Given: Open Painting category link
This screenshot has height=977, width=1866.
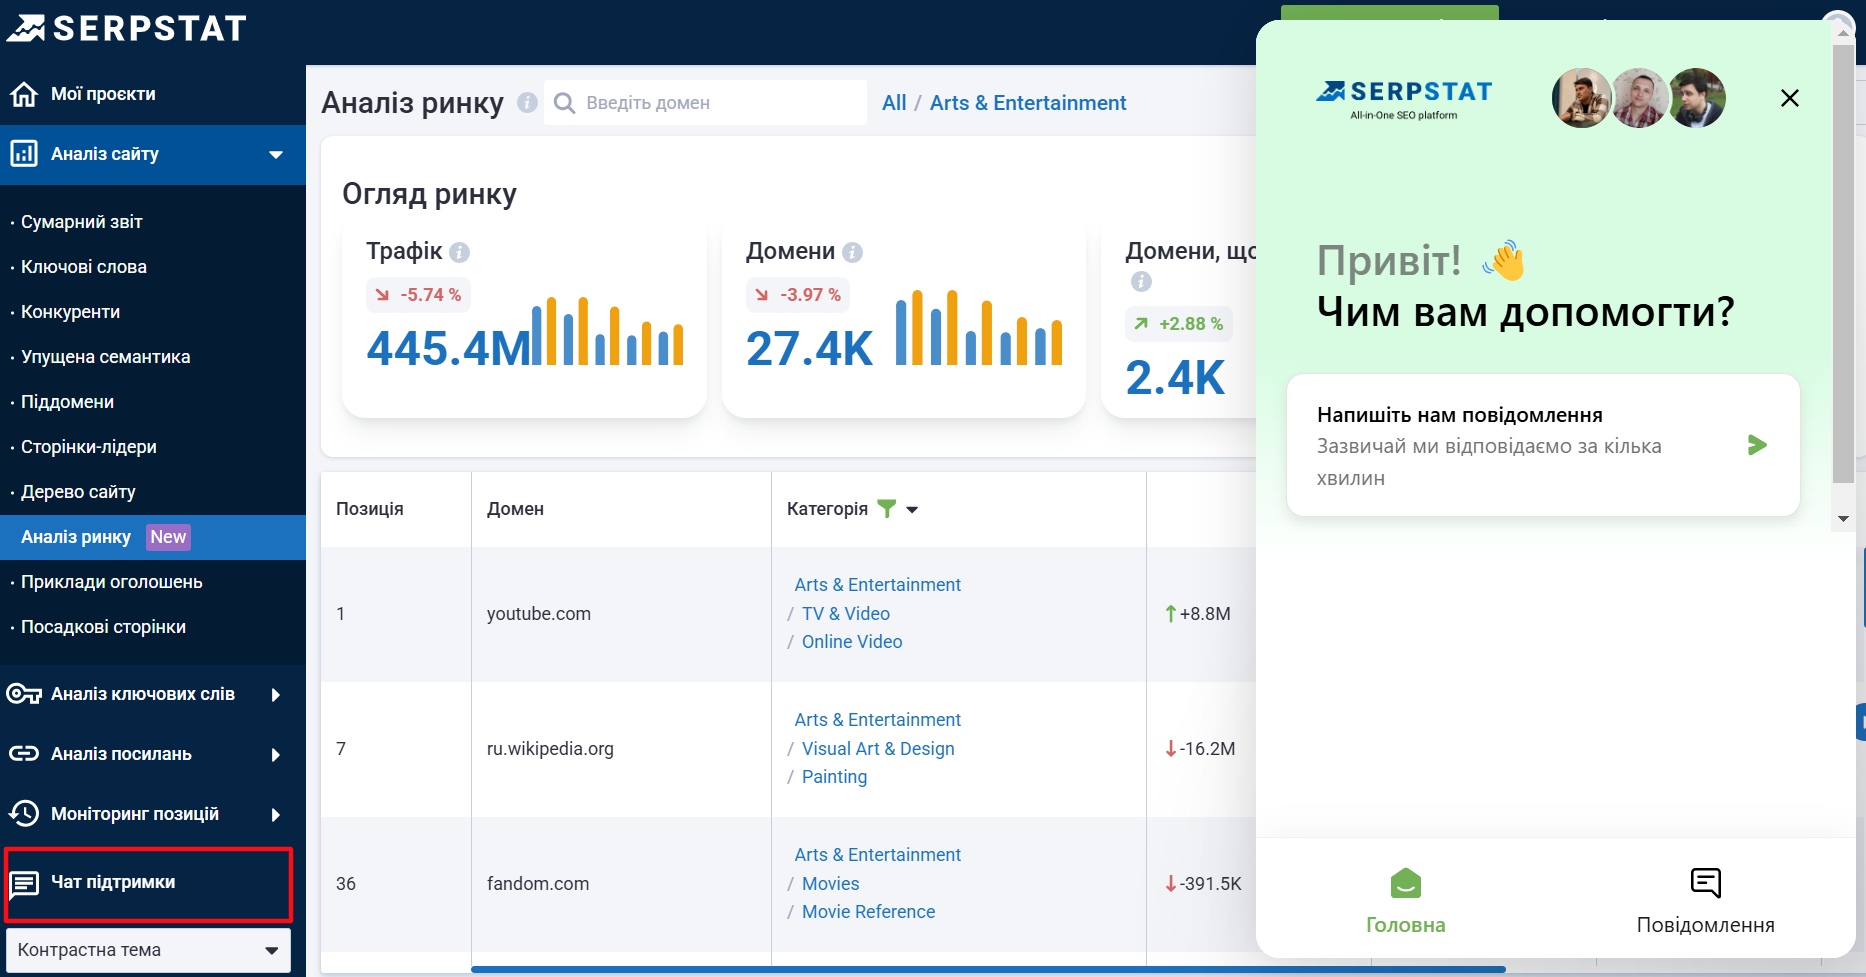Looking at the screenshot, I should click(834, 777).
